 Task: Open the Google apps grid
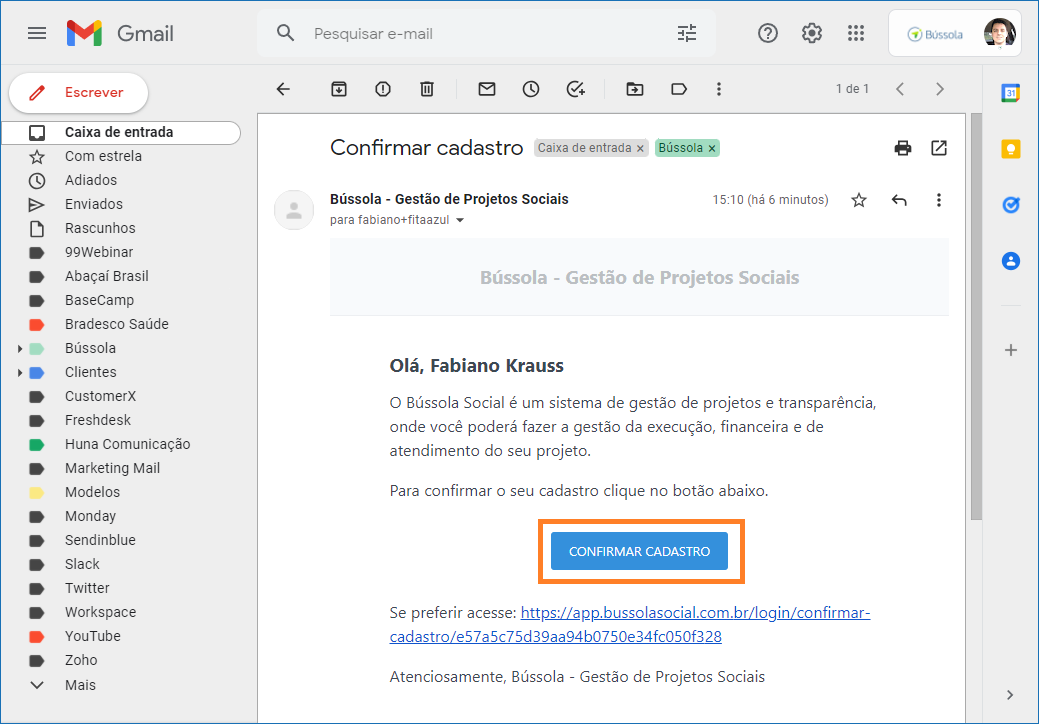(855, 33)
